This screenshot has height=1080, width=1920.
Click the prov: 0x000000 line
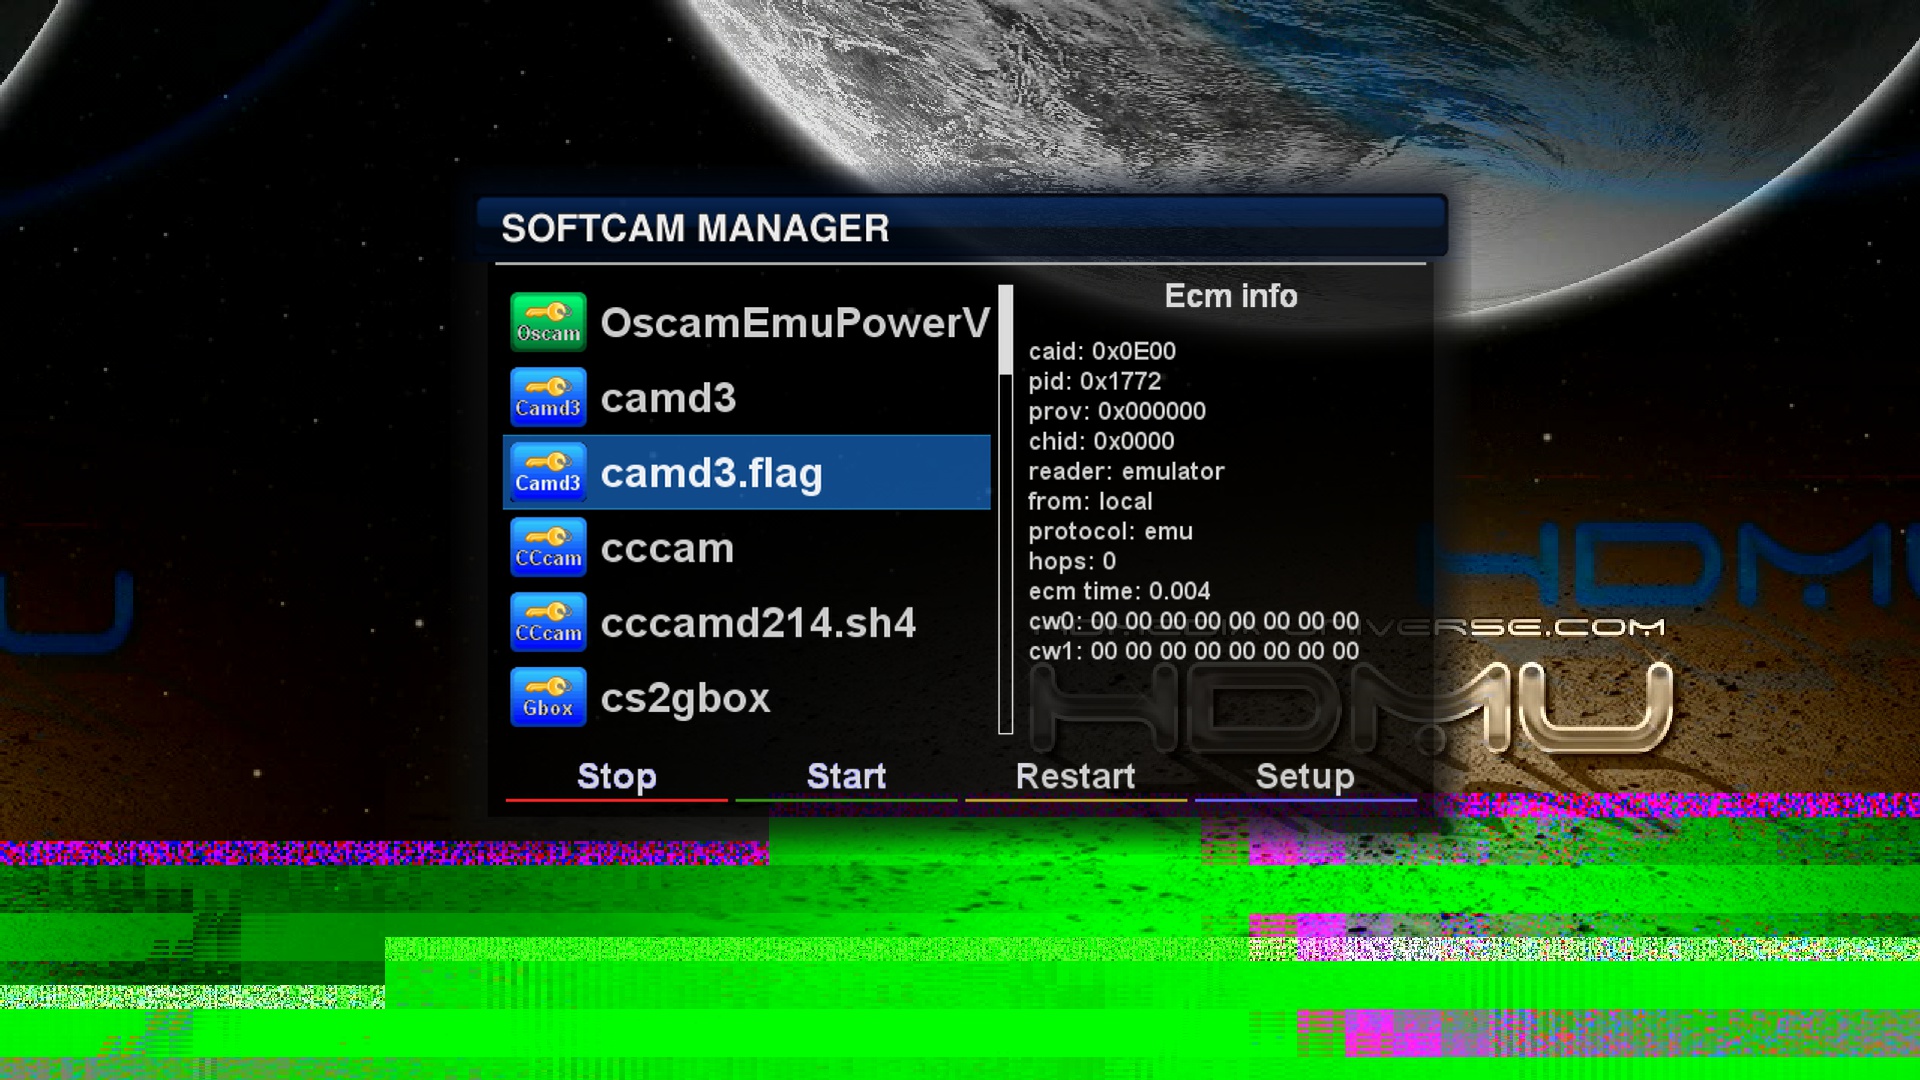pos(1117,411)
